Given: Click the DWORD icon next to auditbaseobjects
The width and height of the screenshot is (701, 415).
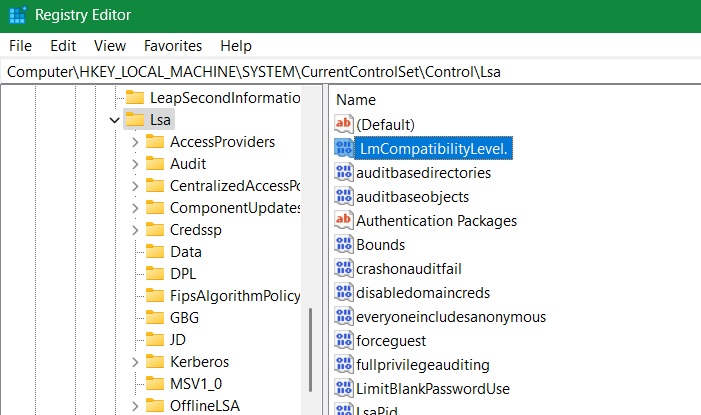Looking at the screenshot, I should 344,196.
